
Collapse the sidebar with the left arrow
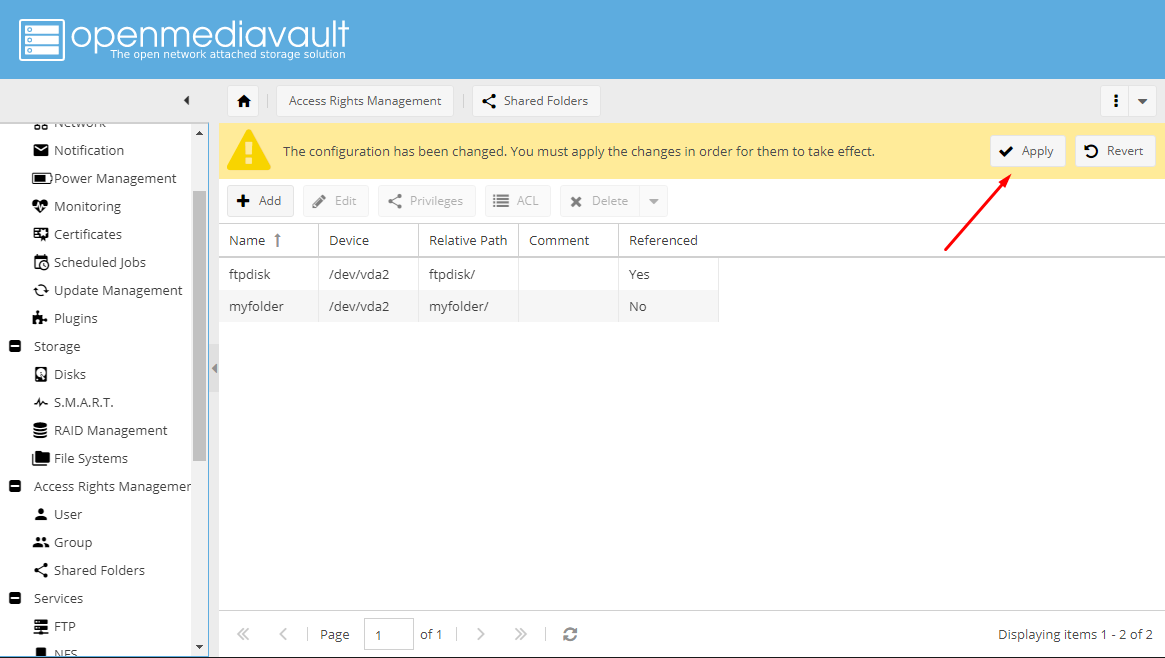pyautogui.click(x=186, y=101)
